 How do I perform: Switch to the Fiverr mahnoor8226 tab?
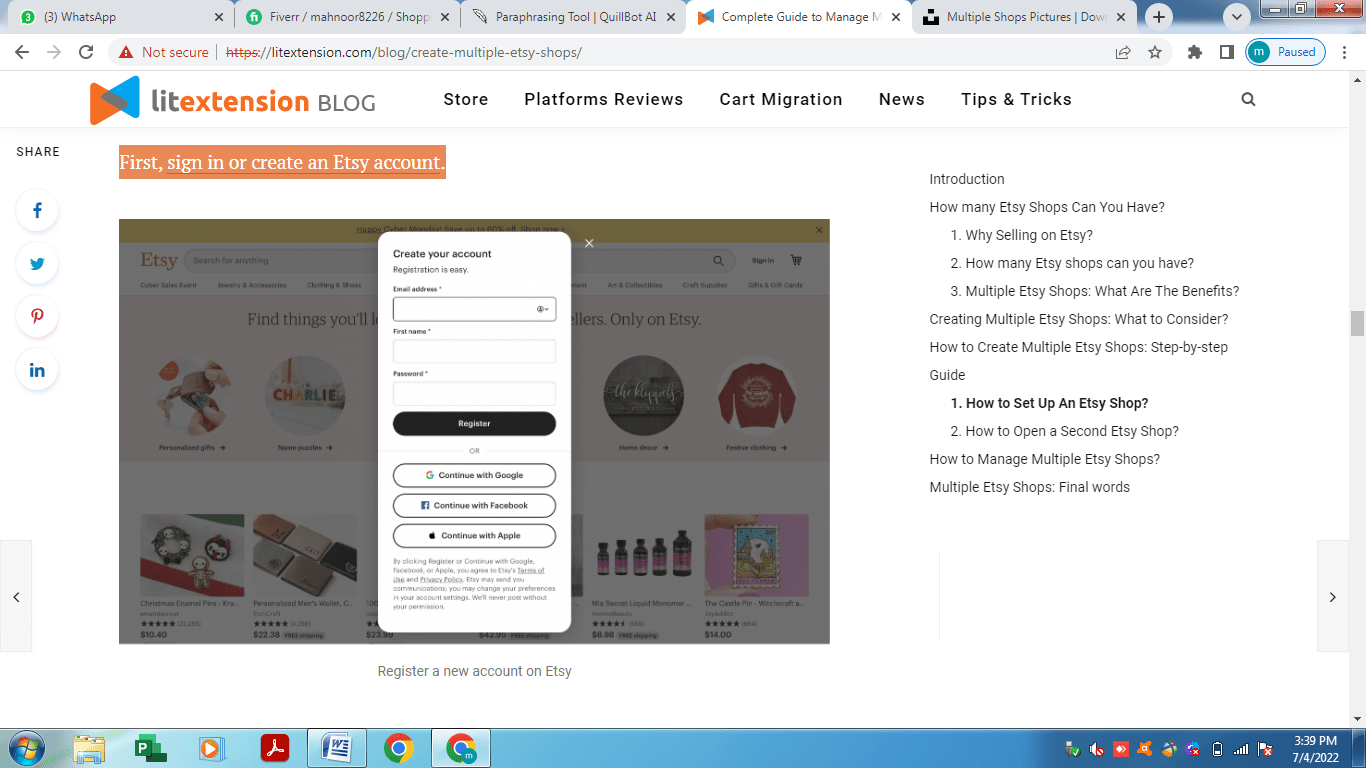click(348, 17)
